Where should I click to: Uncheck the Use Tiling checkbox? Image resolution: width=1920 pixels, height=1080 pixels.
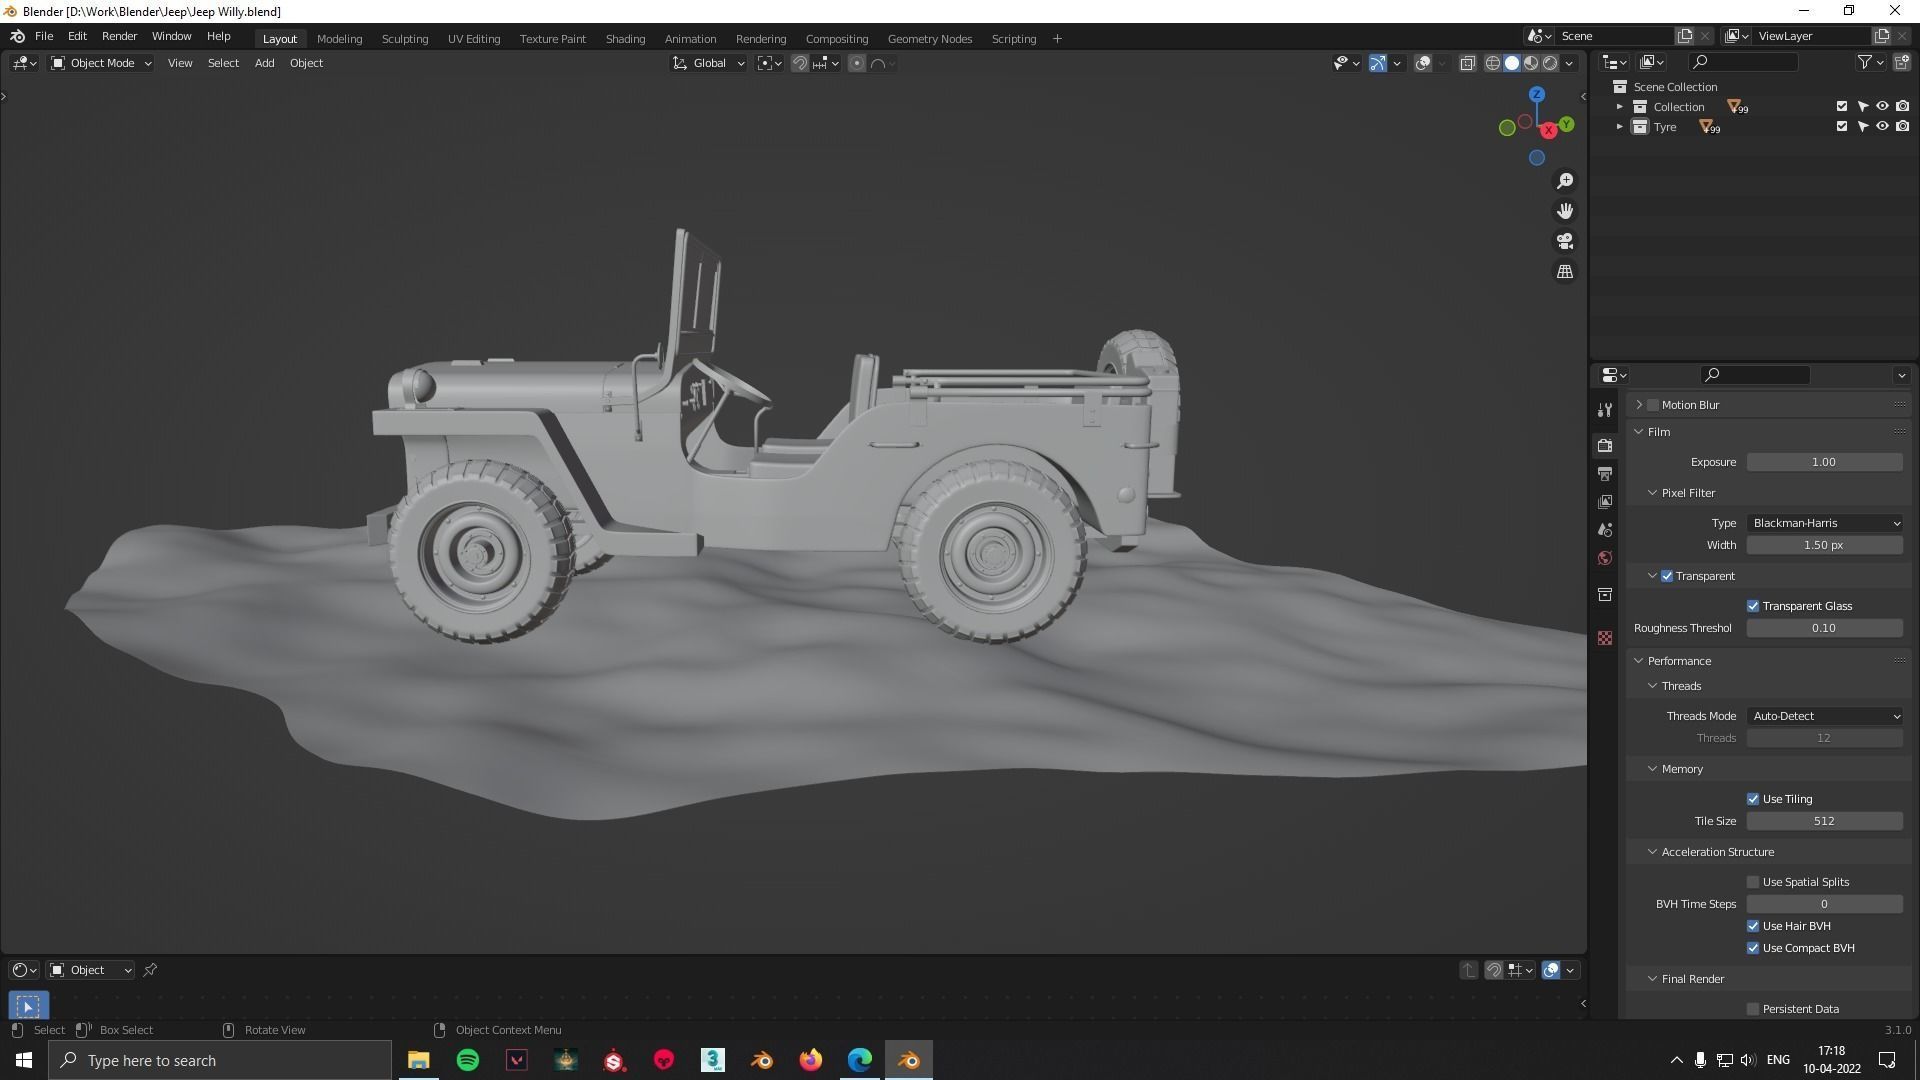pos(1752,799)
